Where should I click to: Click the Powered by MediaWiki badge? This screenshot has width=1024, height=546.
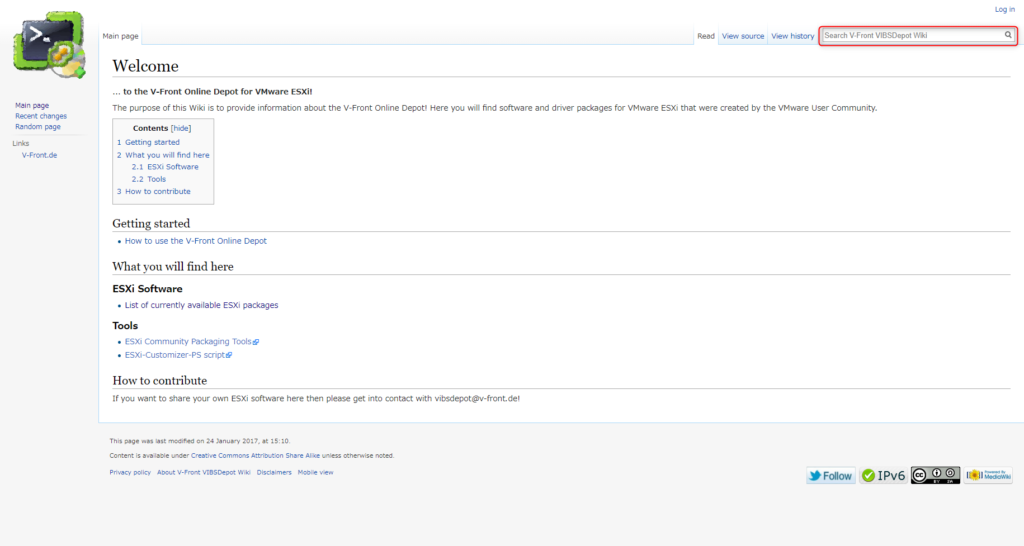coord(989,475)
